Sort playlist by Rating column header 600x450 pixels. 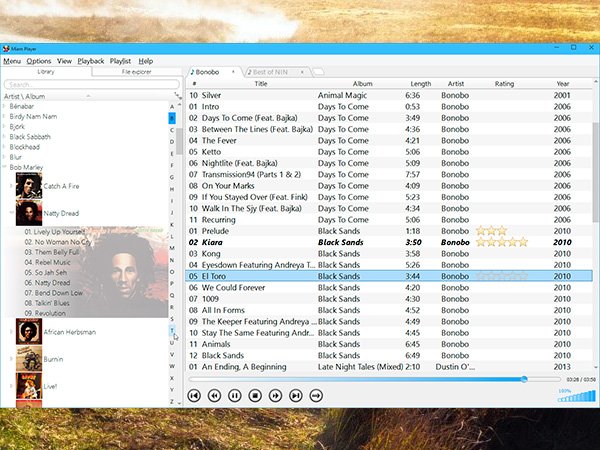click(504, 84)
